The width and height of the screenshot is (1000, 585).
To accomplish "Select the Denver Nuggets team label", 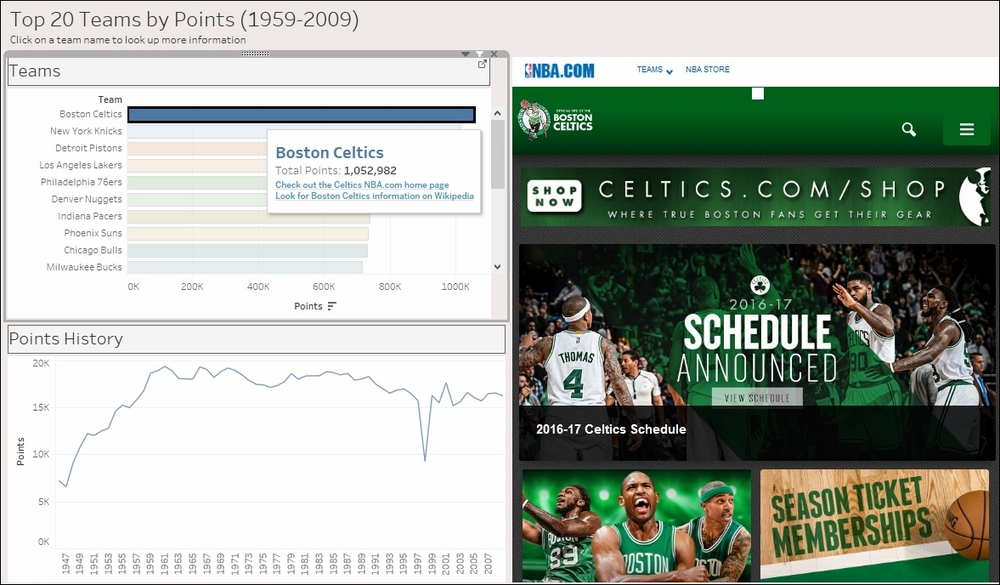I will click(x=87, y=199).
